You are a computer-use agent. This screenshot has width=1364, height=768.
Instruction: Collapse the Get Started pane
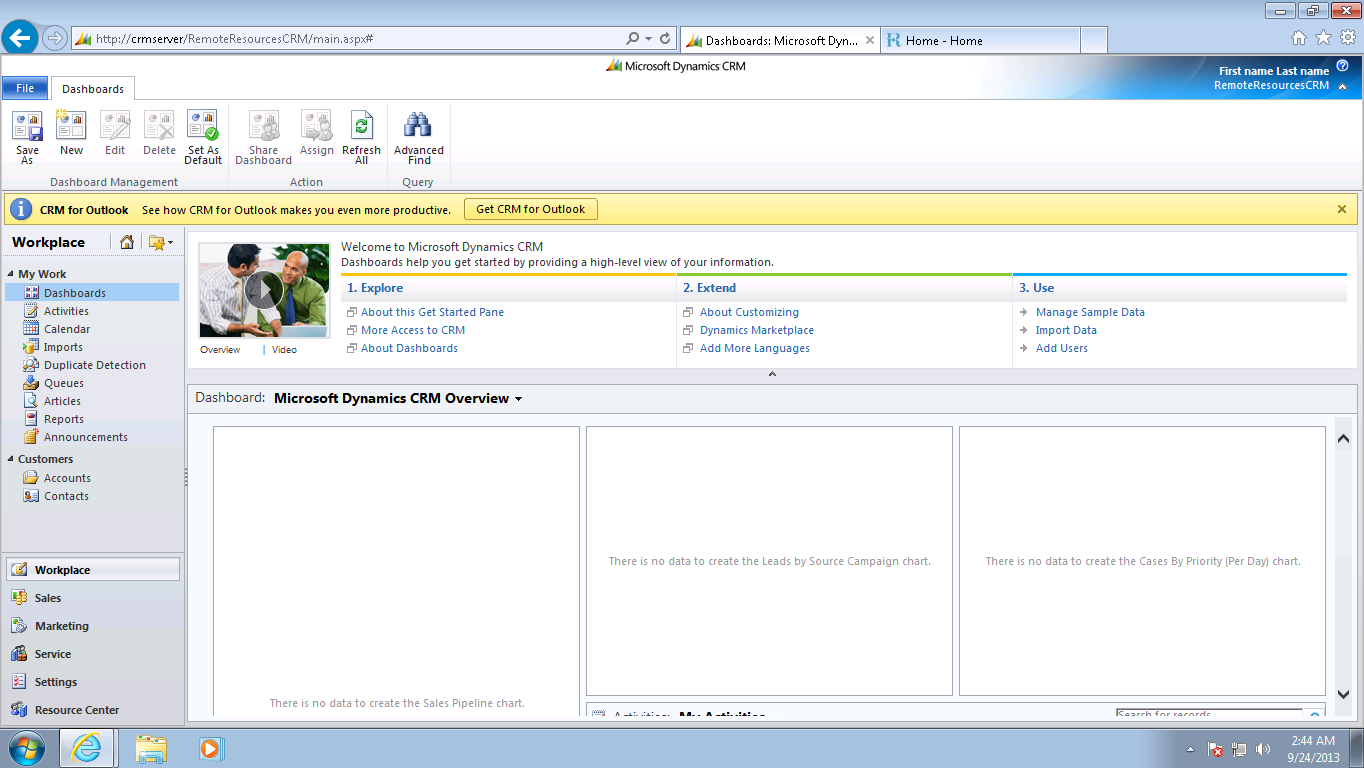click(771, 372)
